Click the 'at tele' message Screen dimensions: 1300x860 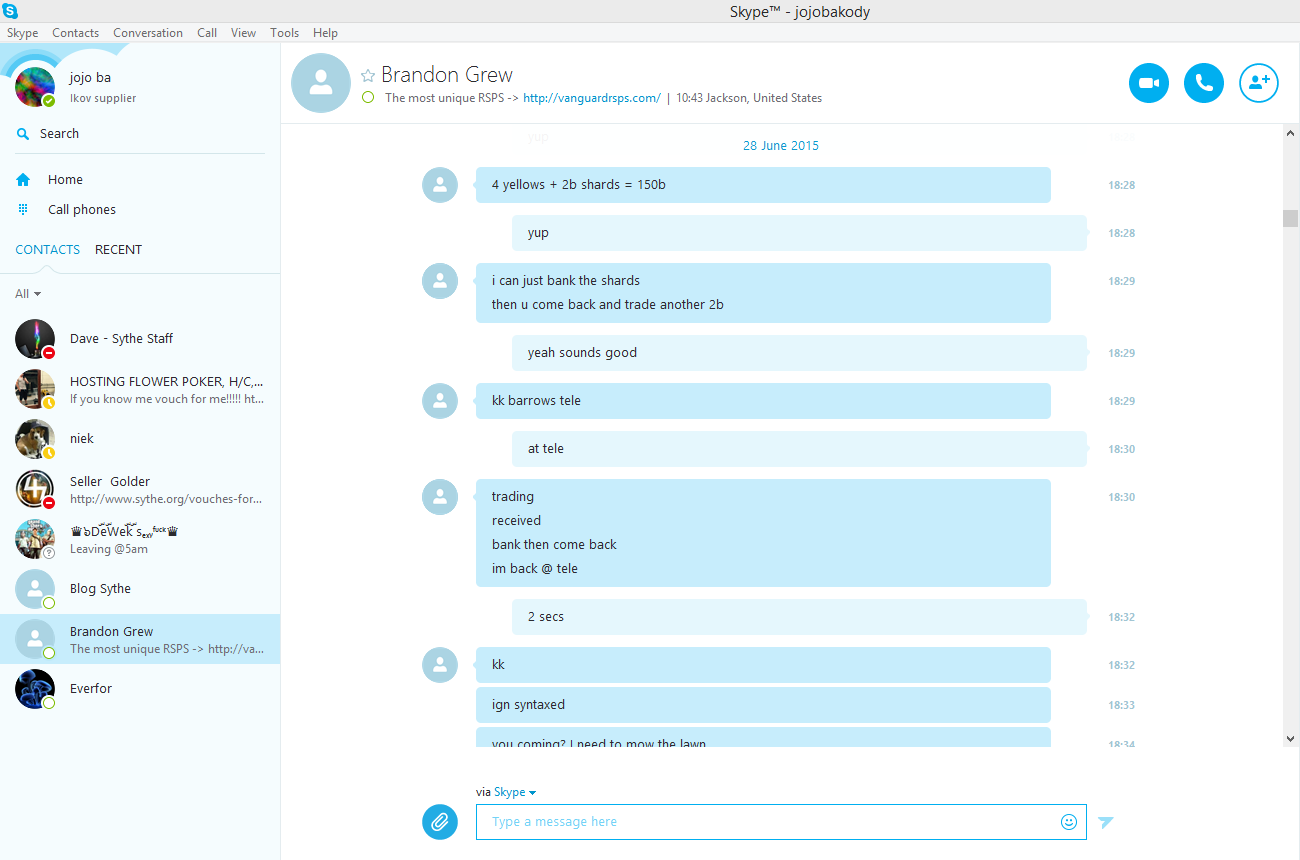[799, 449]
